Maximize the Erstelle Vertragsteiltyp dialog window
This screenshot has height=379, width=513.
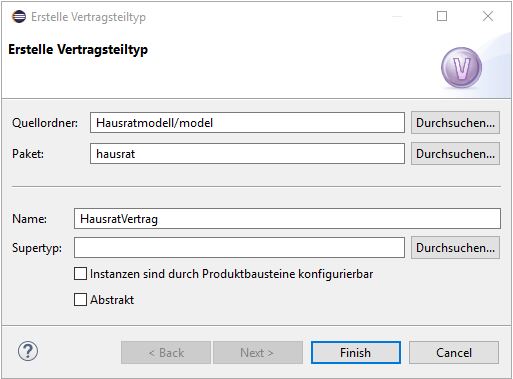442,16
